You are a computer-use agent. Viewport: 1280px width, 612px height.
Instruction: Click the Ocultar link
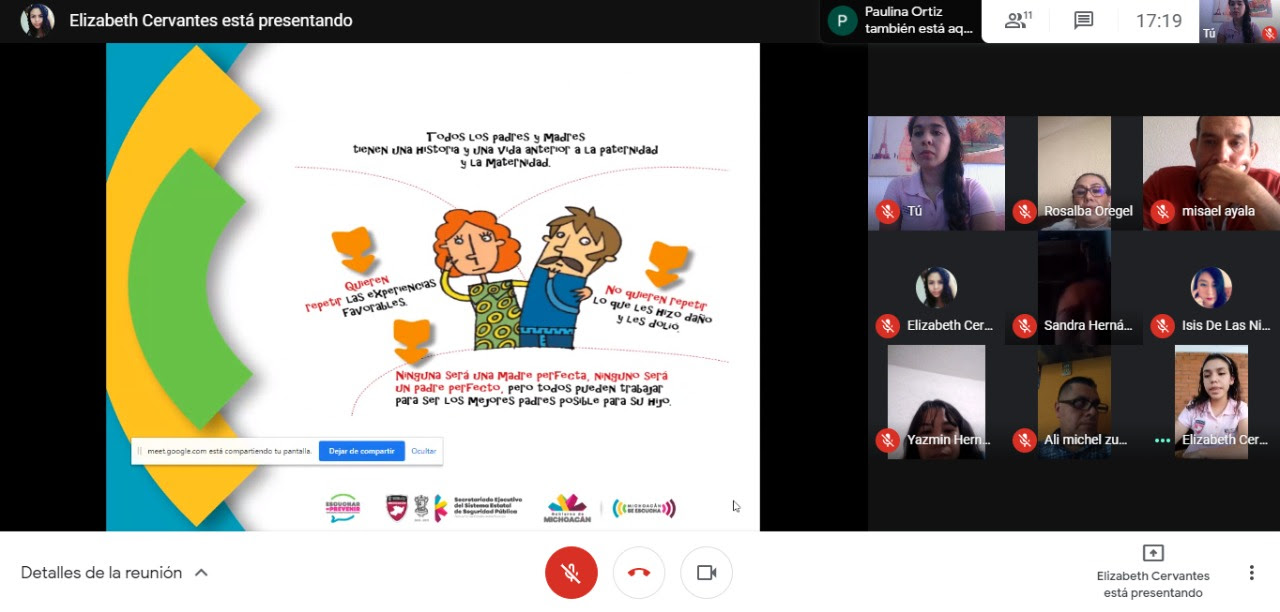click(x=424, y=451)
